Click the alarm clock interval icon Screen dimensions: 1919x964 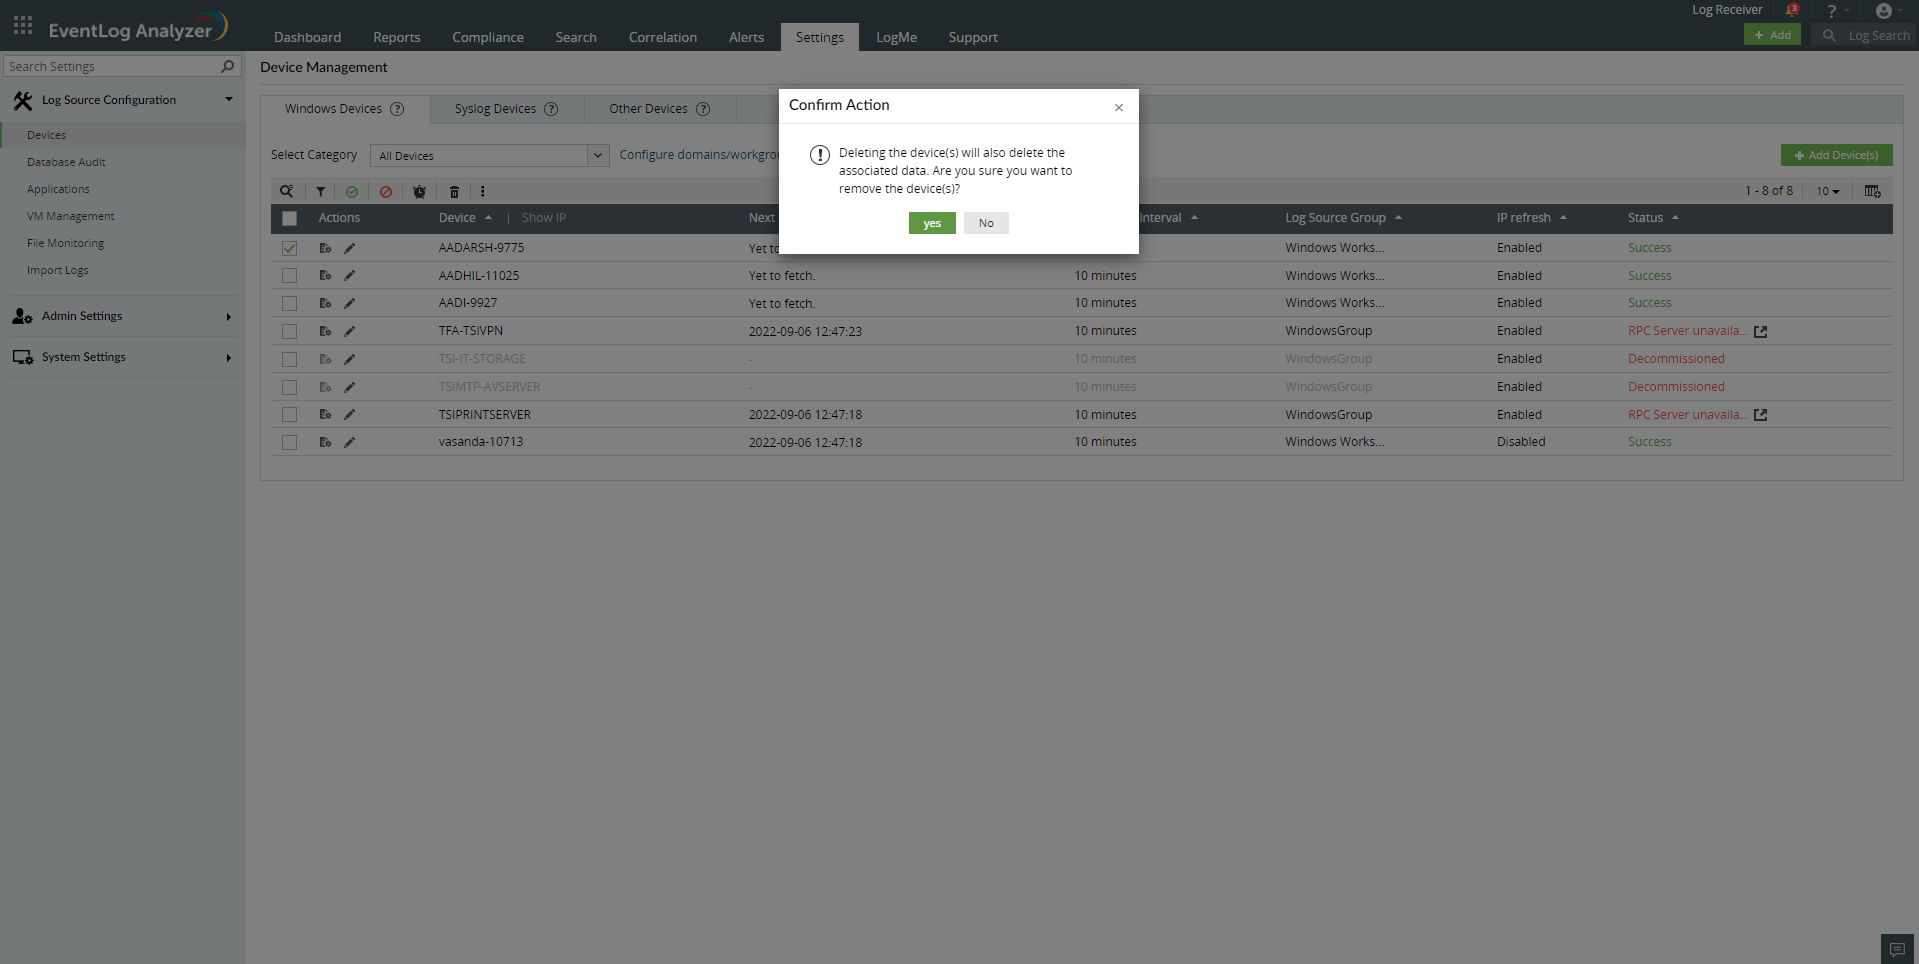tap(420, 192)
